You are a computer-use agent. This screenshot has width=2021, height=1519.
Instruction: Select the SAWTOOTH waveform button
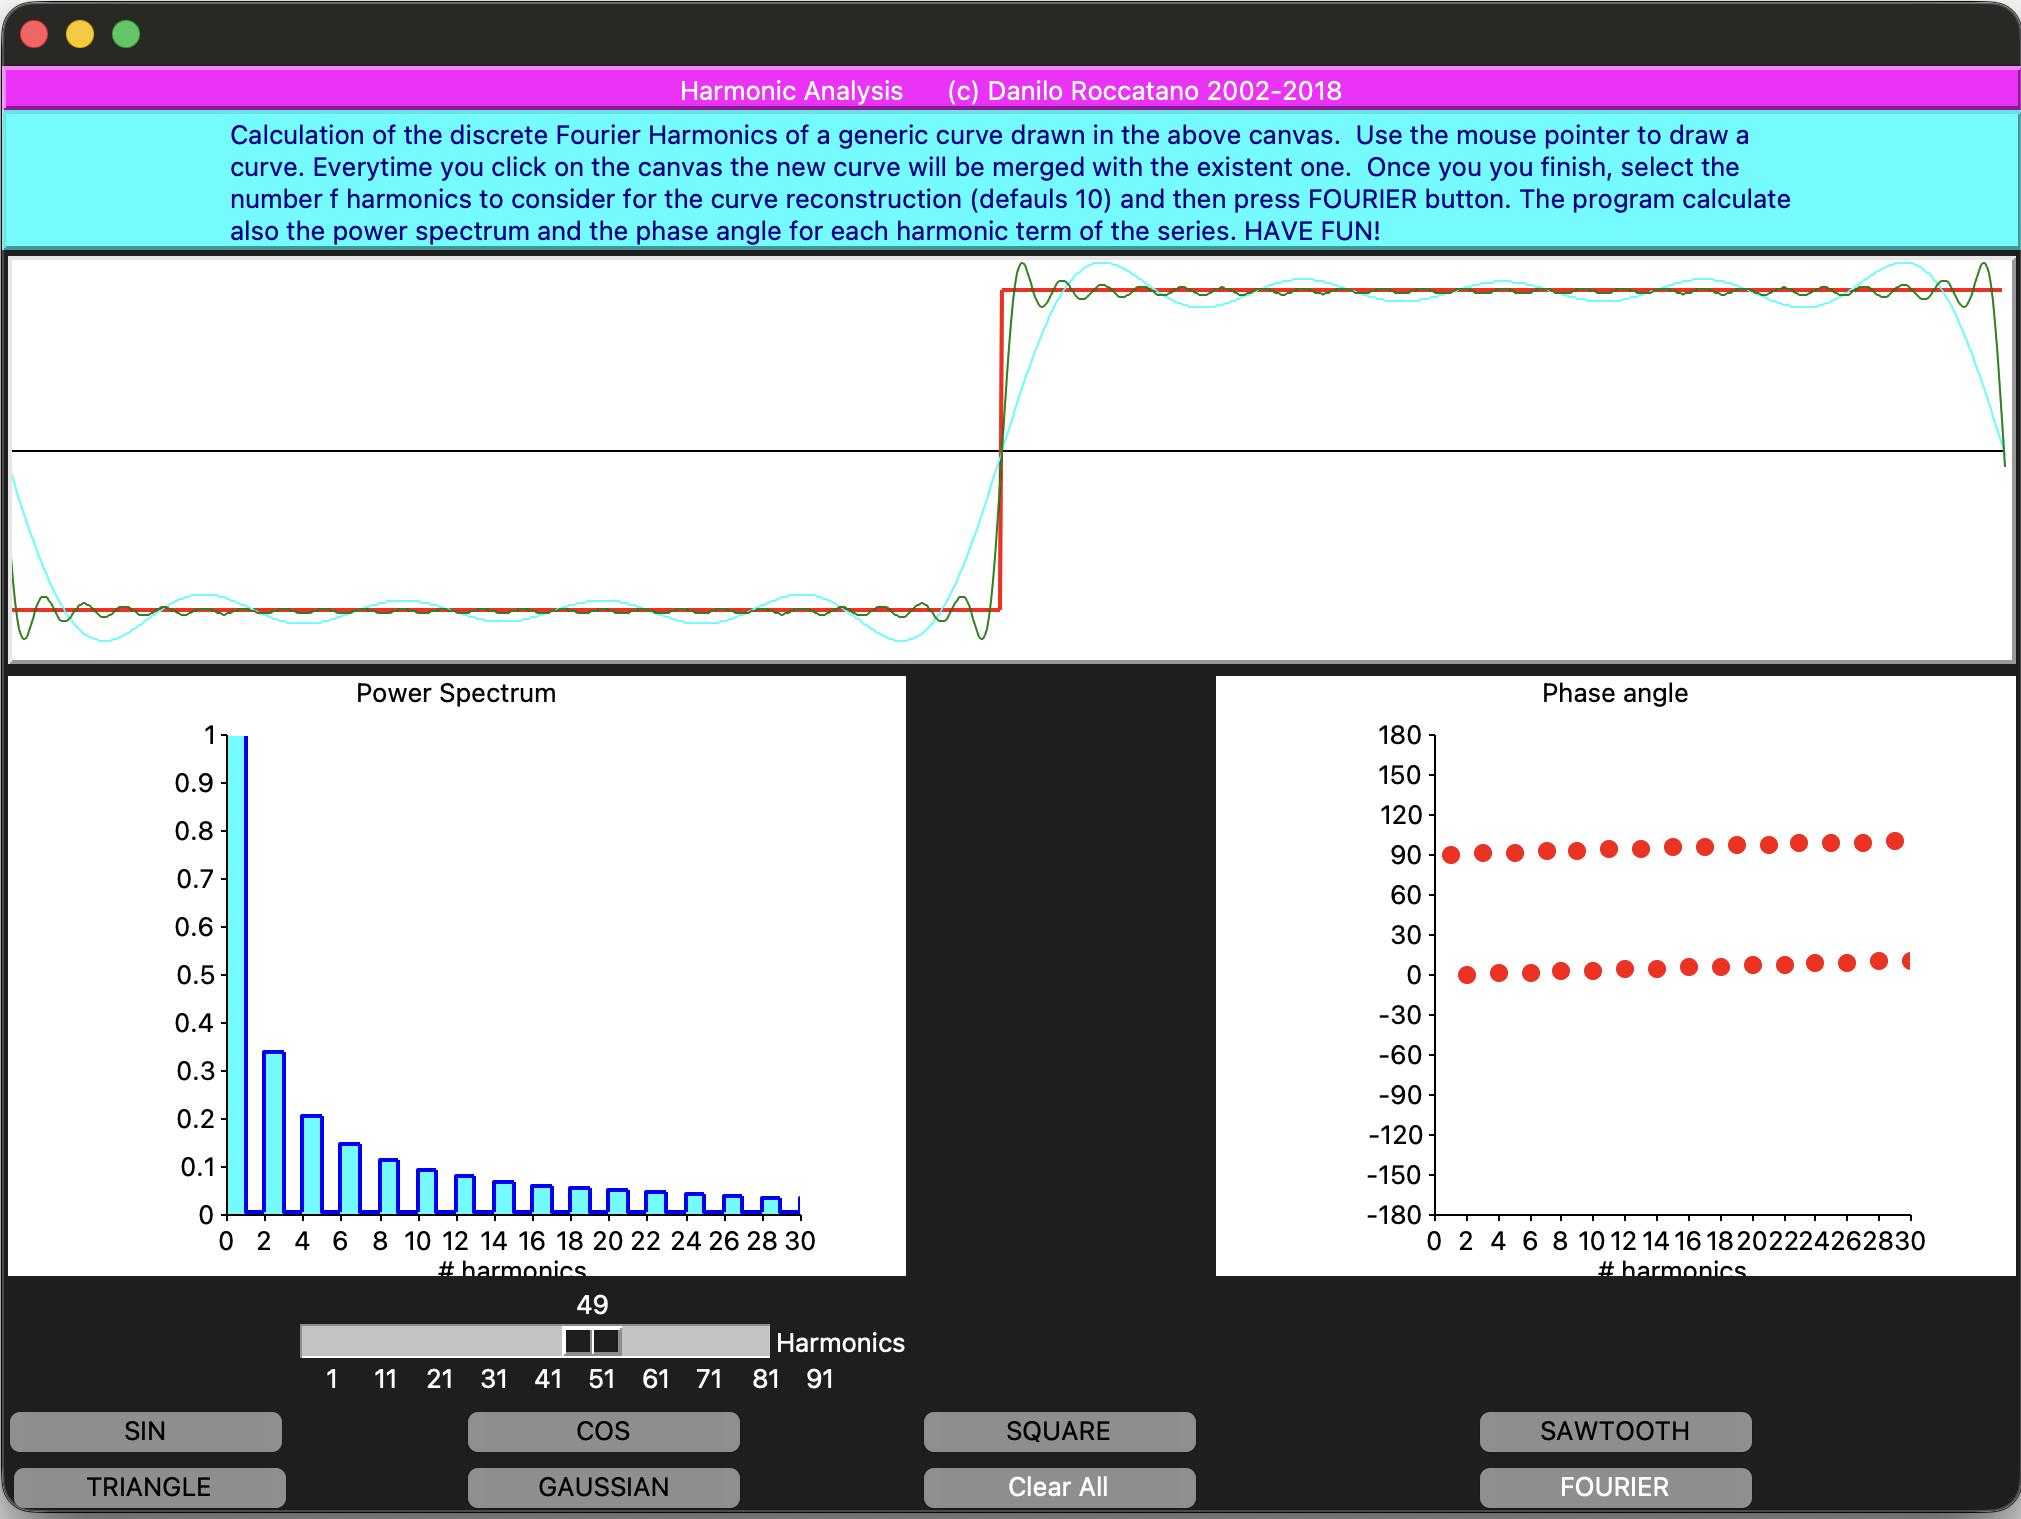click(1615, 1431)
